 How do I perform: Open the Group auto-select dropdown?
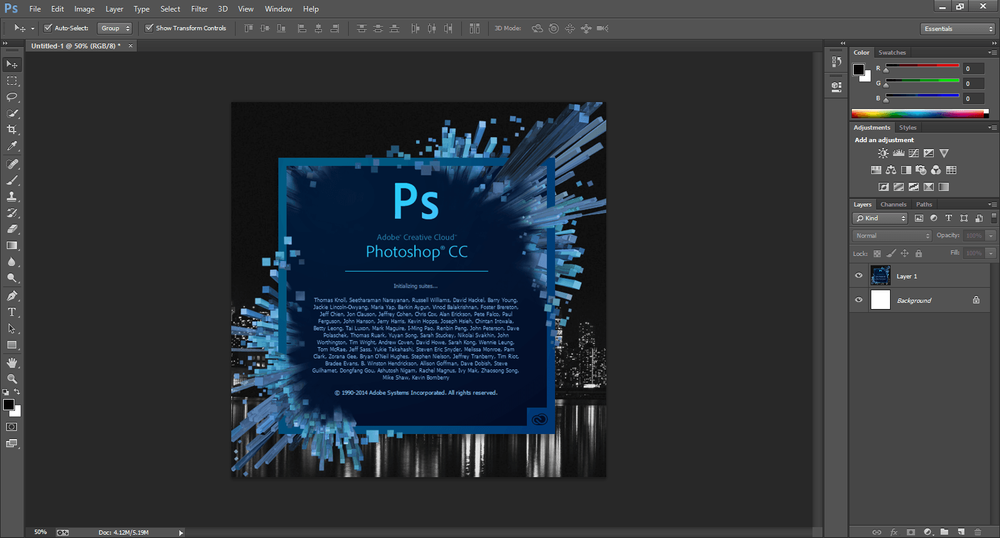click(115, 28)
